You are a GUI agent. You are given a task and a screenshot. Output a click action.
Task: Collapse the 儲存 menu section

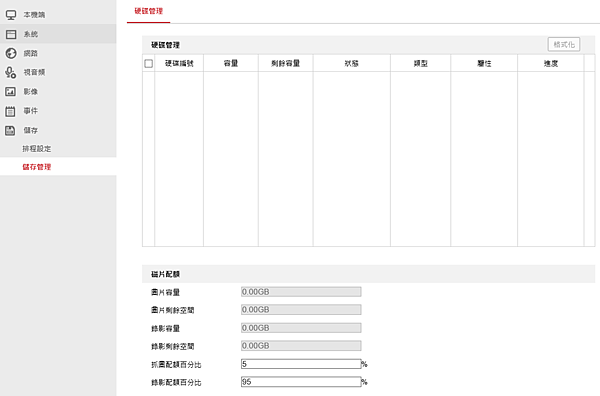(58, 130)
